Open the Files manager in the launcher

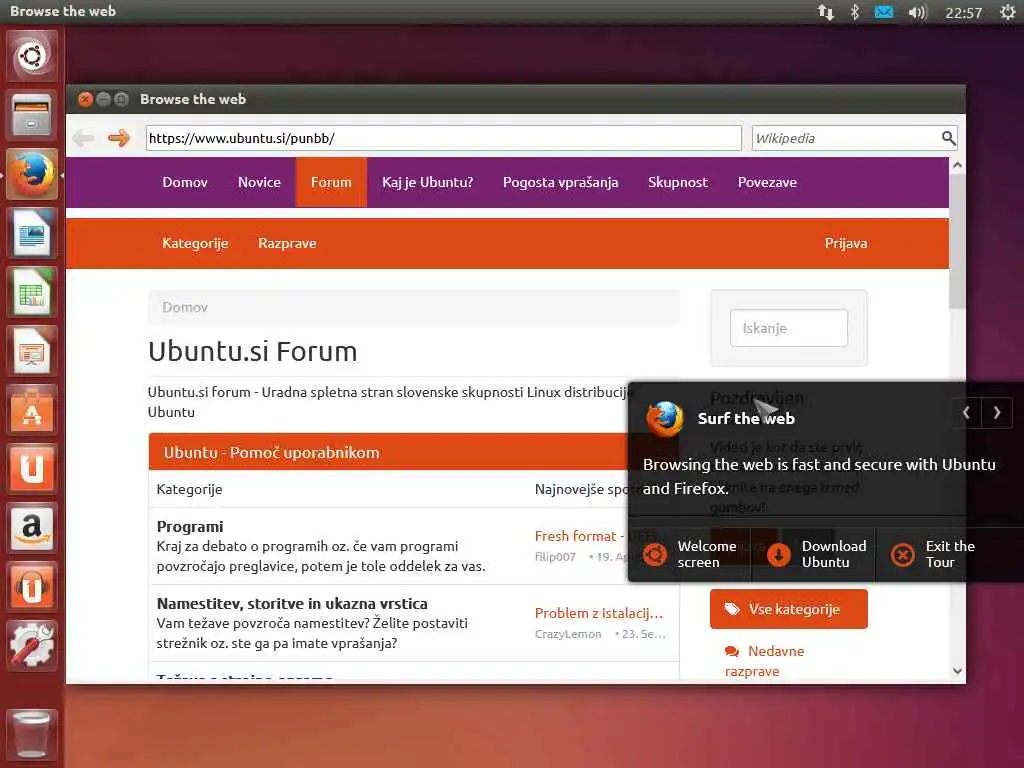click(31, 115)
